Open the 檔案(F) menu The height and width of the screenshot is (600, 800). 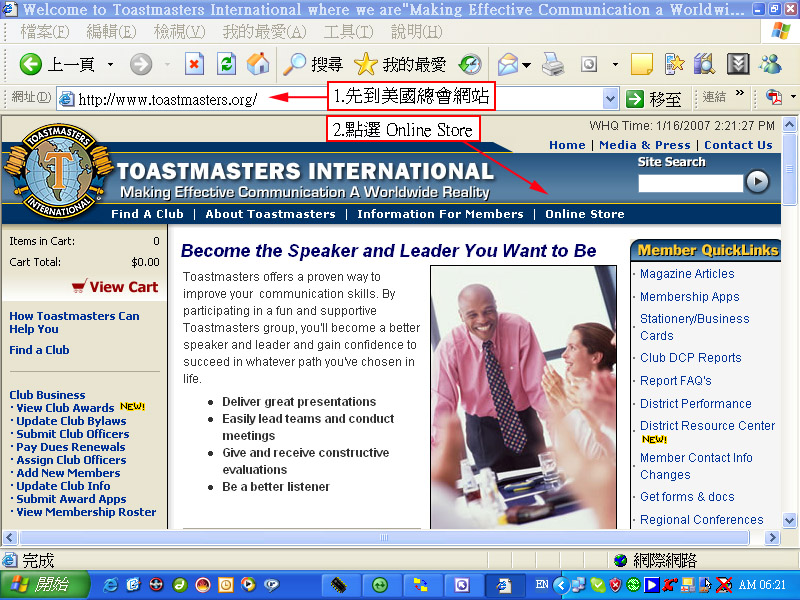pos(45,32)
